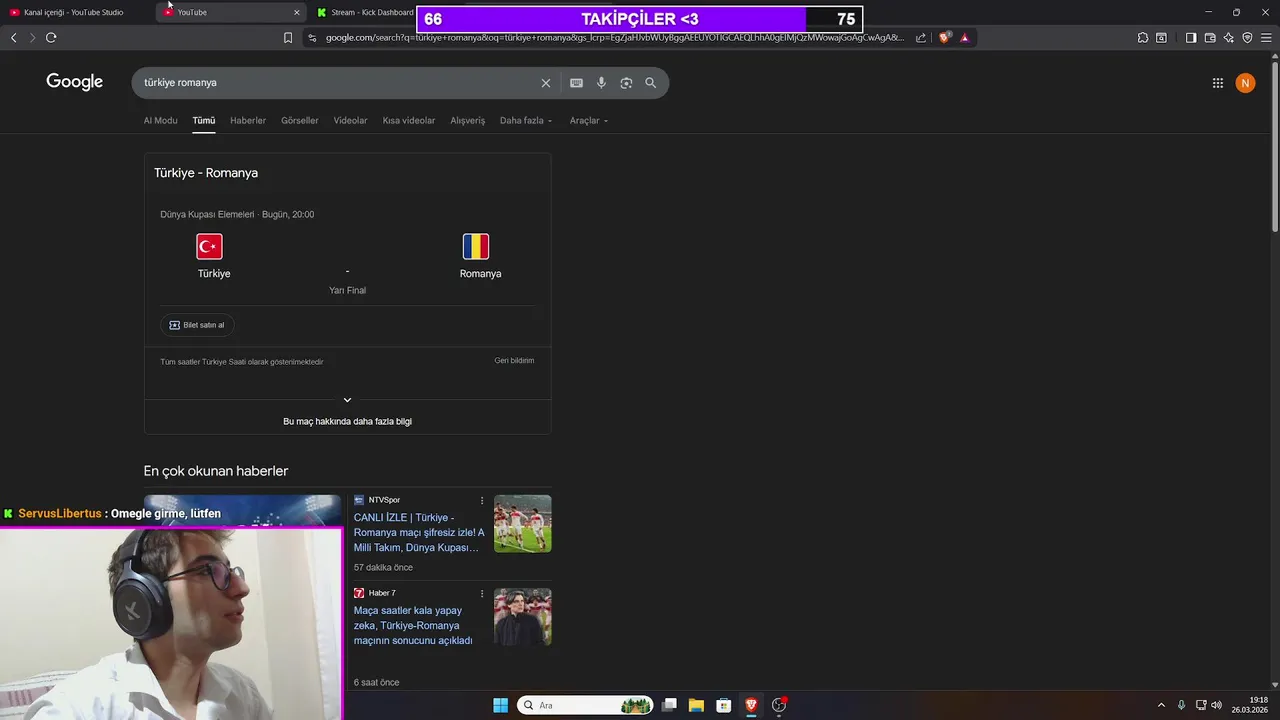The image size is (1280, 720).
Task: Go back to the previous page
Action: click(13, 38)
